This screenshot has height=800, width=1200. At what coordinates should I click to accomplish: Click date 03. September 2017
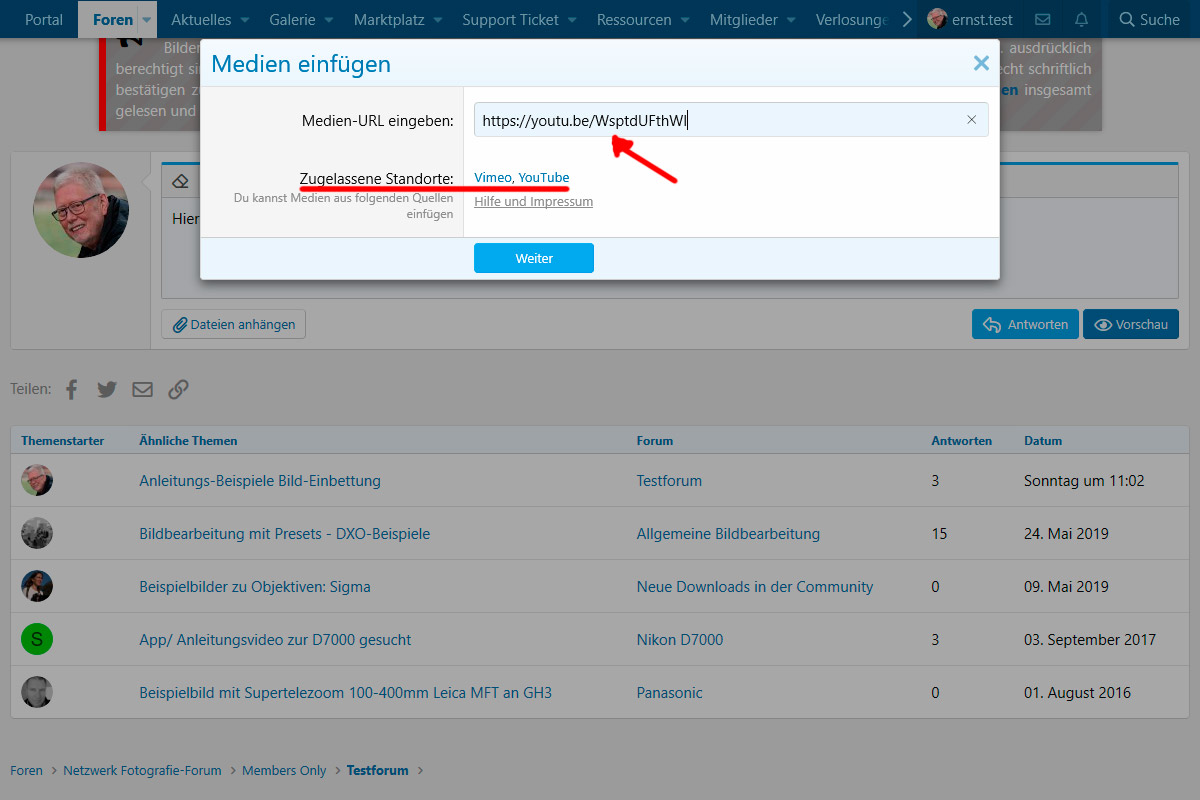pos(1090,639)
